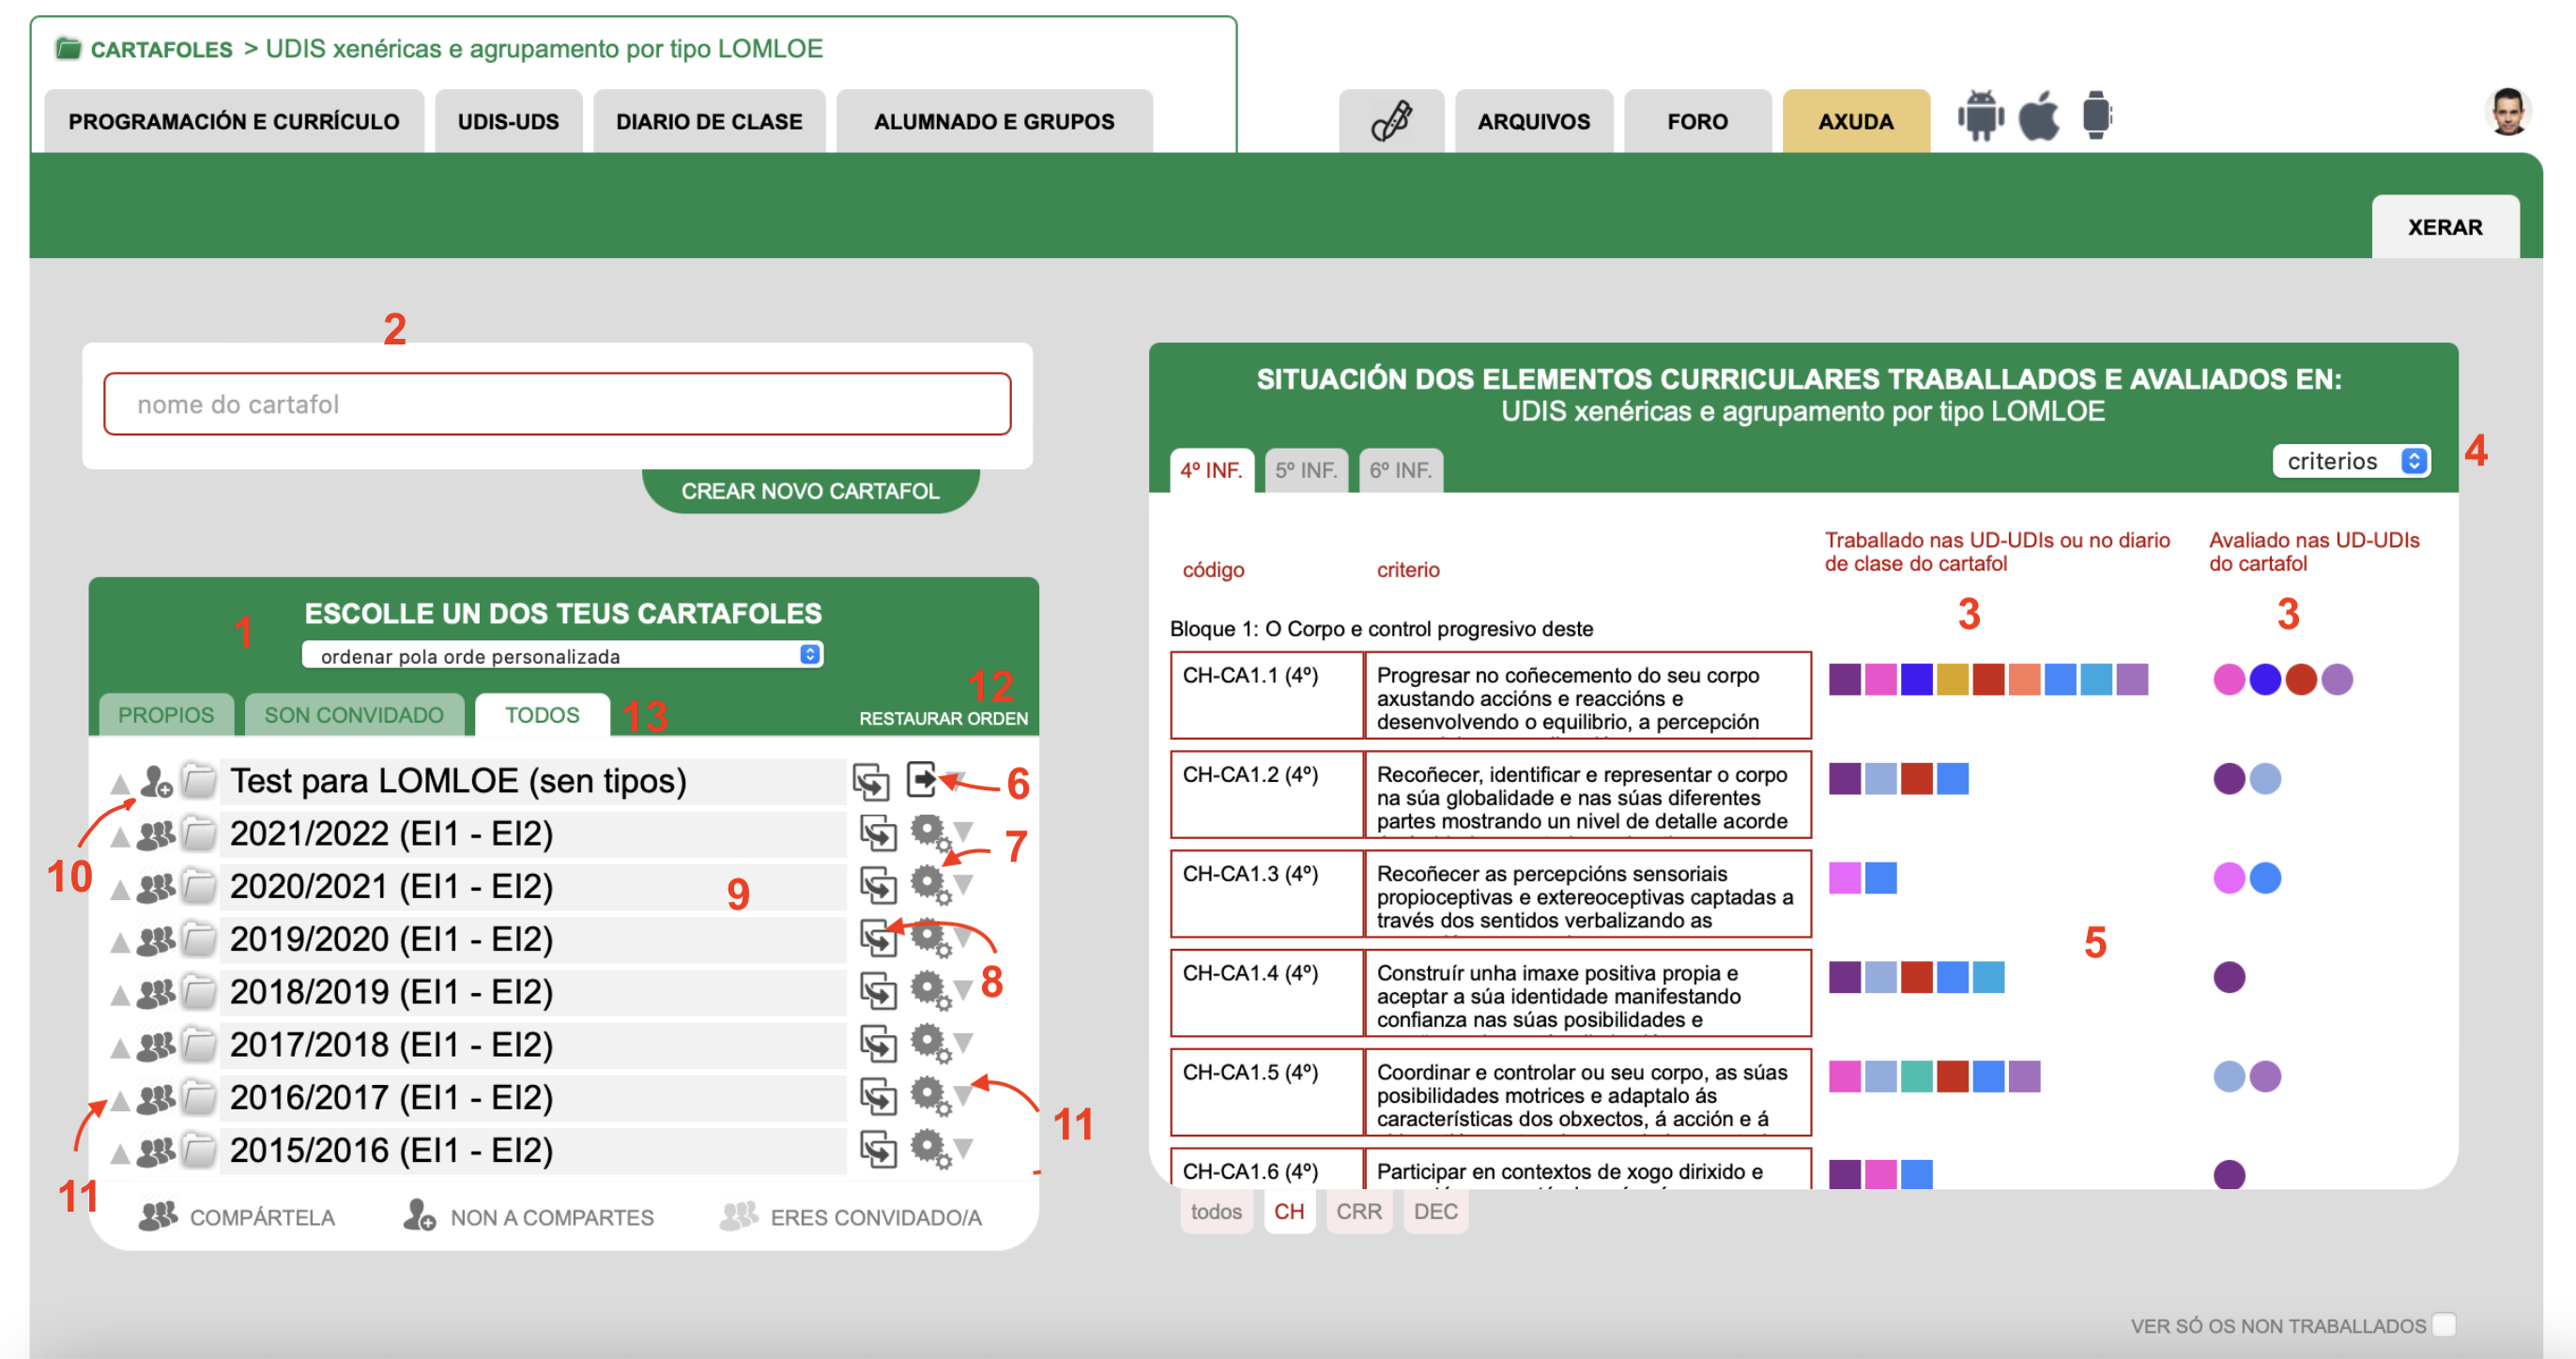This screenshot has width=2576, height=1359.
Task: Toggle VER SÓ OS NON TRABALLADOS checkbox
Action: click(x=2444, y=1325)
